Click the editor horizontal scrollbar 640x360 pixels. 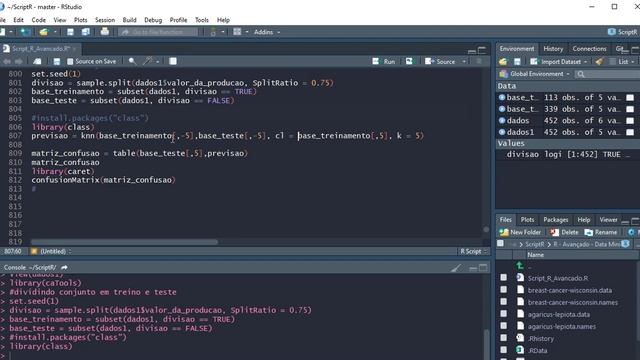coord(124,242)
